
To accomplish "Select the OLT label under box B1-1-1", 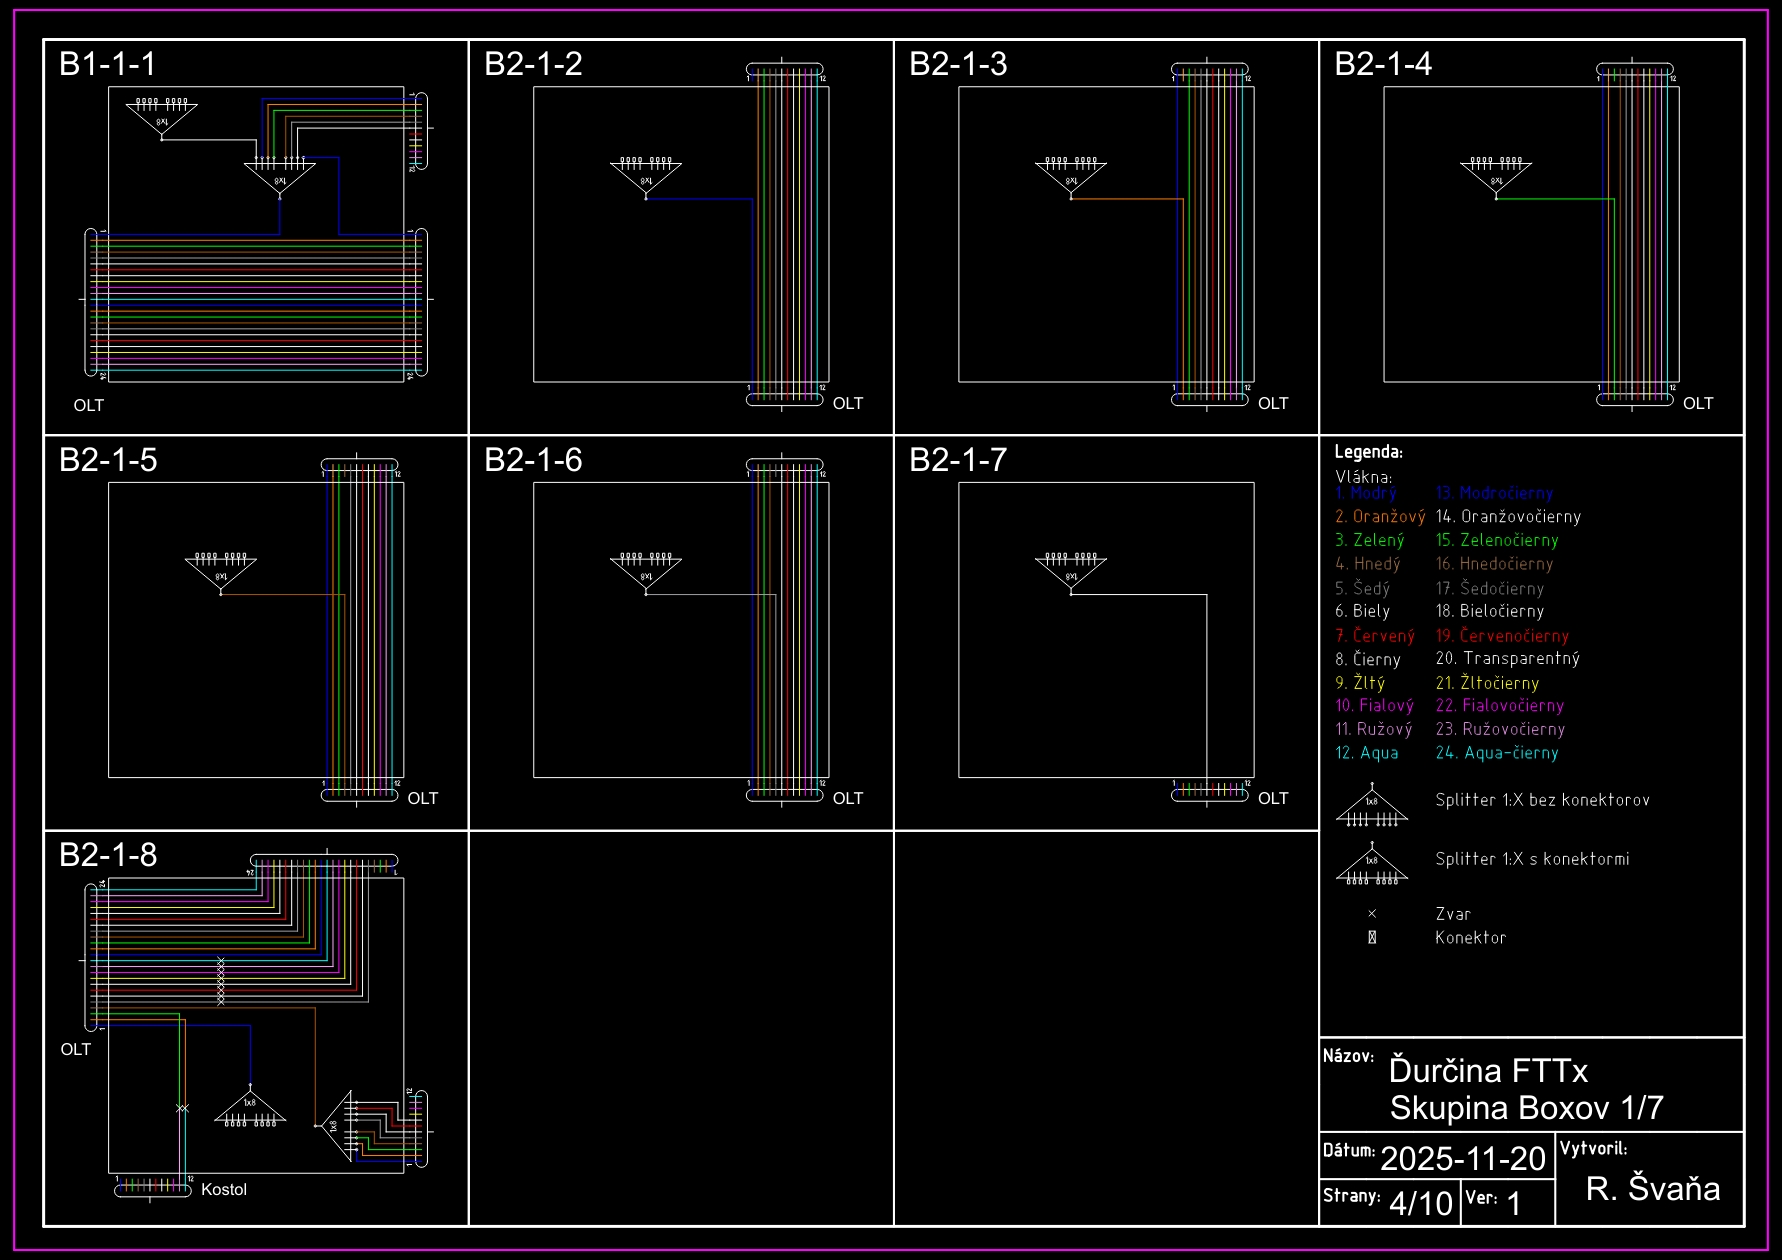I will point(89,406).
